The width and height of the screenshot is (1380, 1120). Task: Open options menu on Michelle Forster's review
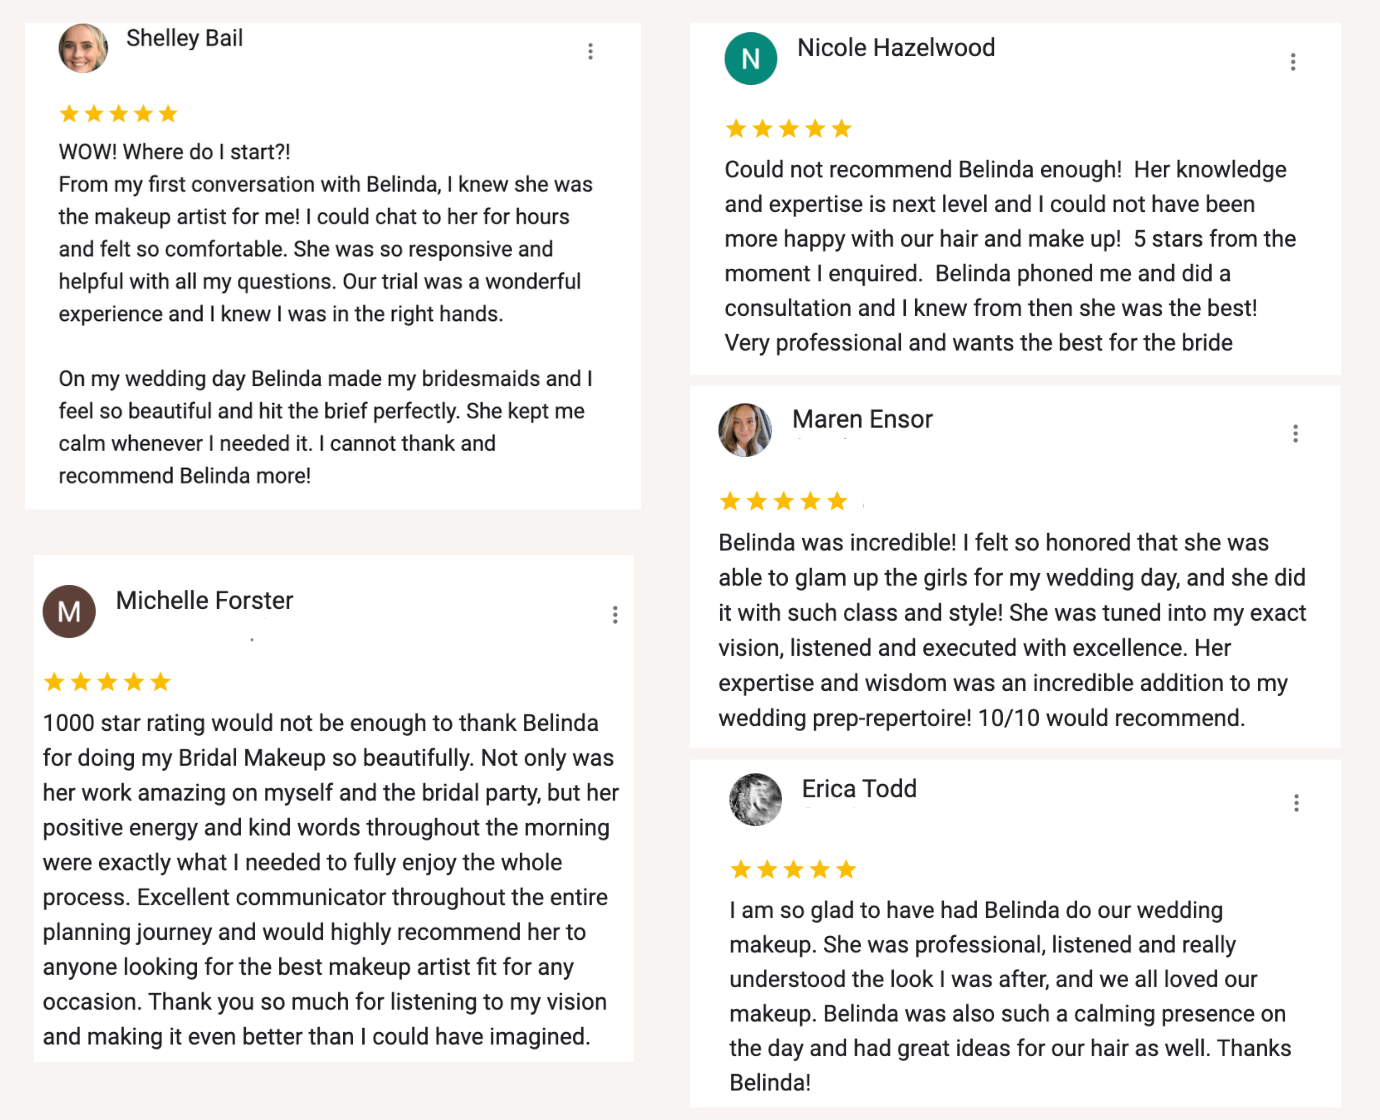pyautogui.click(x=615, y=615)
